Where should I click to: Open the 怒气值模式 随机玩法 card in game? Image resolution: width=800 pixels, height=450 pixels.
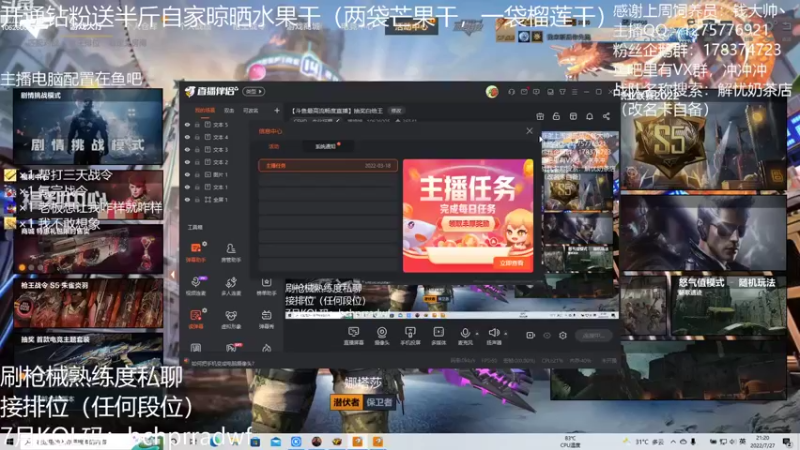coord(728,306)
